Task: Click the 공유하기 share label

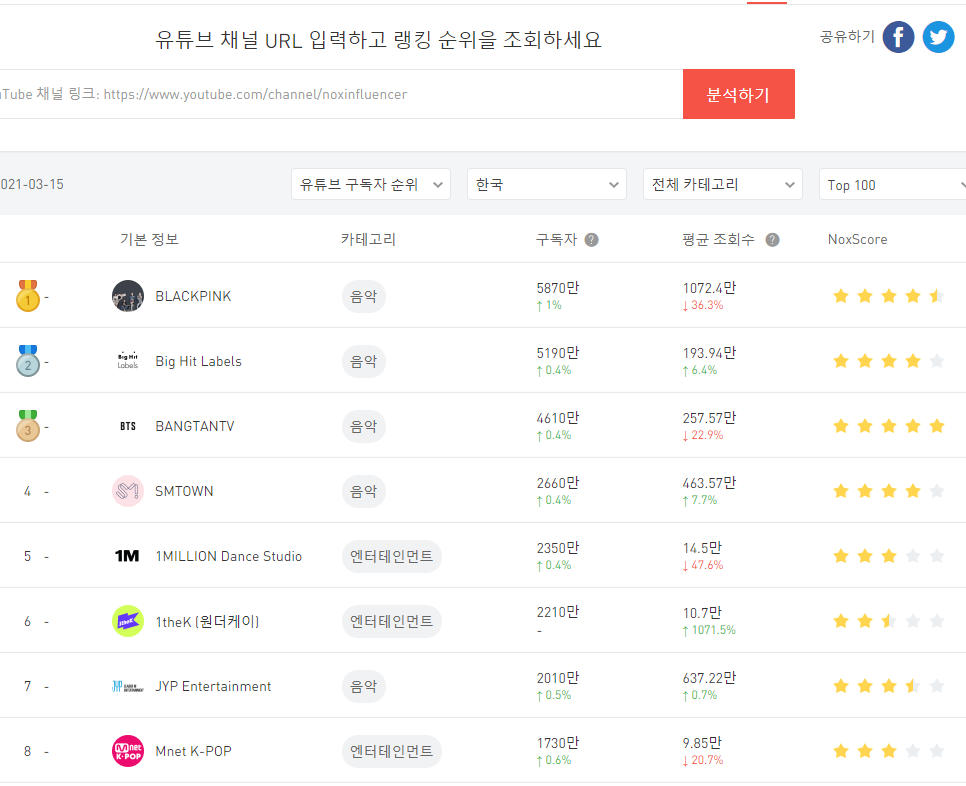Action: pos(847,37)
